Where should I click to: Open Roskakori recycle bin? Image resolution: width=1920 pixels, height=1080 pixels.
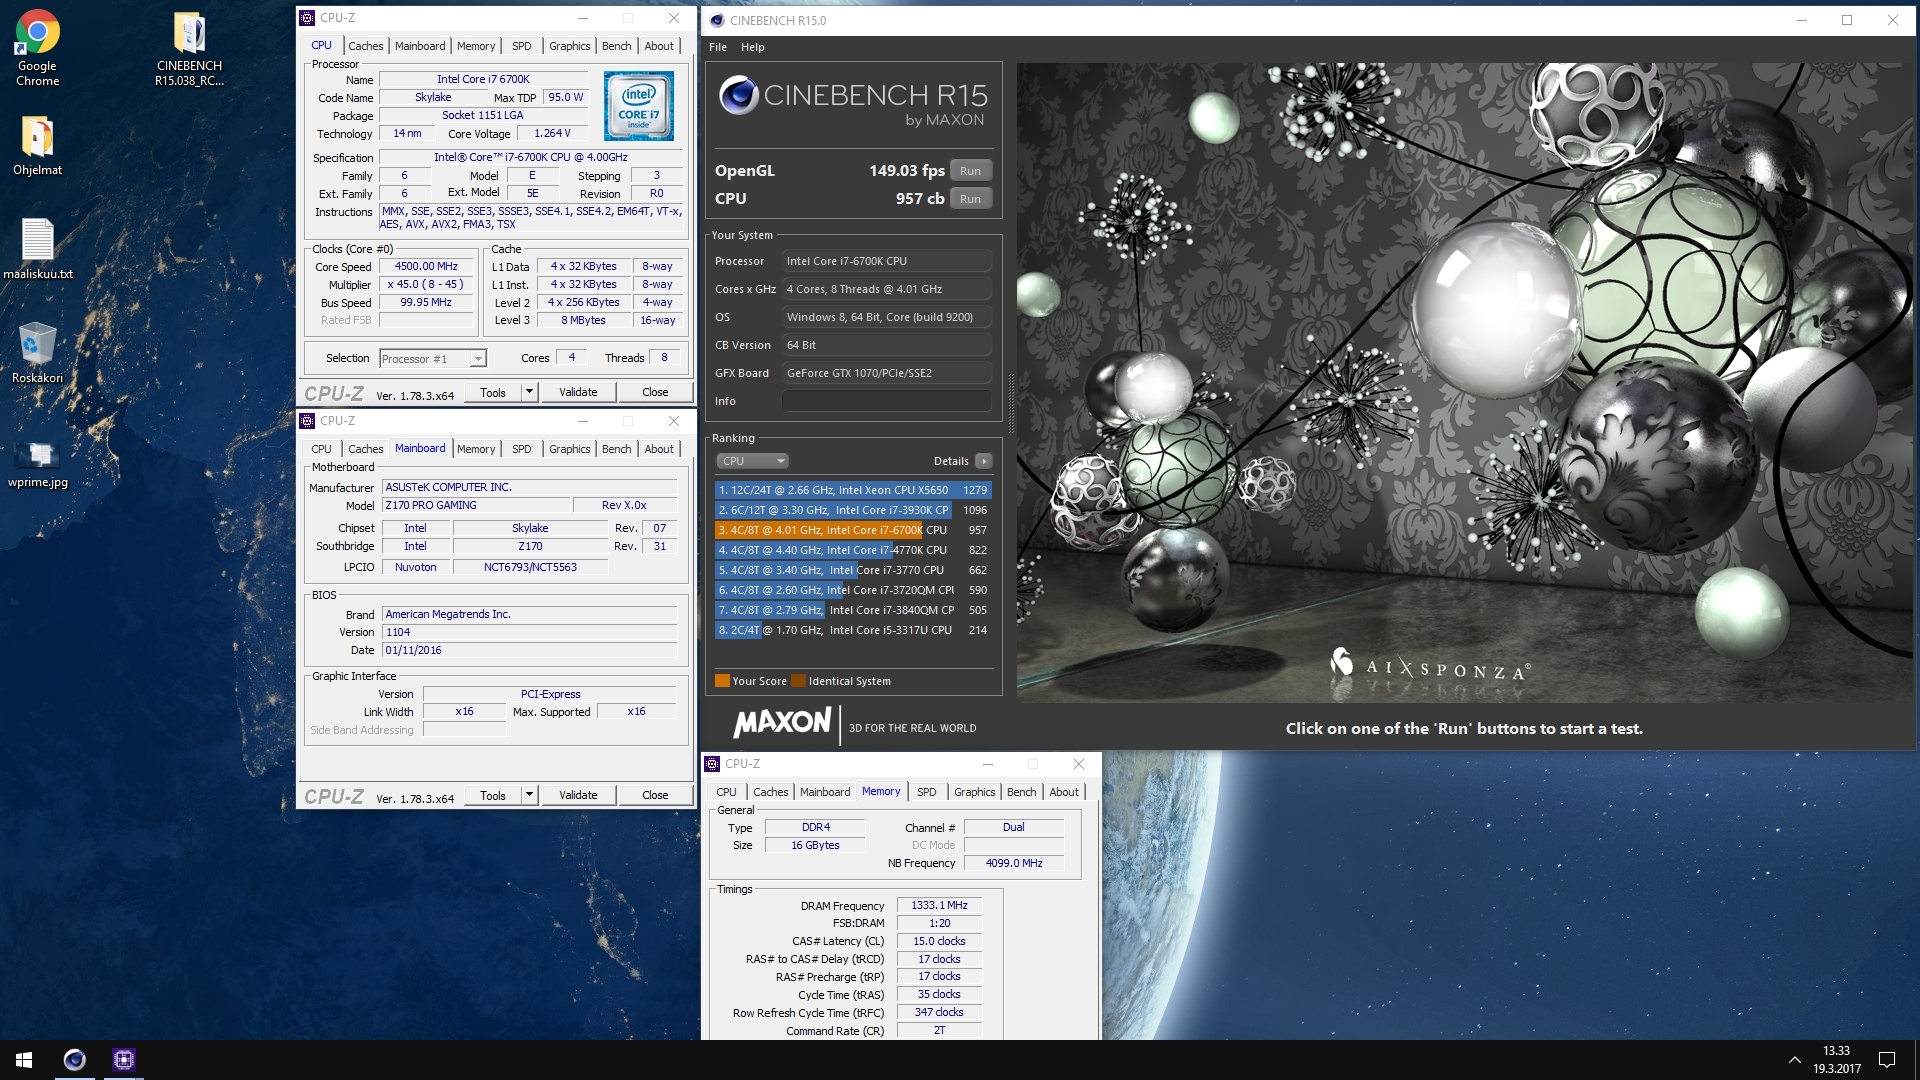[x=37, y=352]
